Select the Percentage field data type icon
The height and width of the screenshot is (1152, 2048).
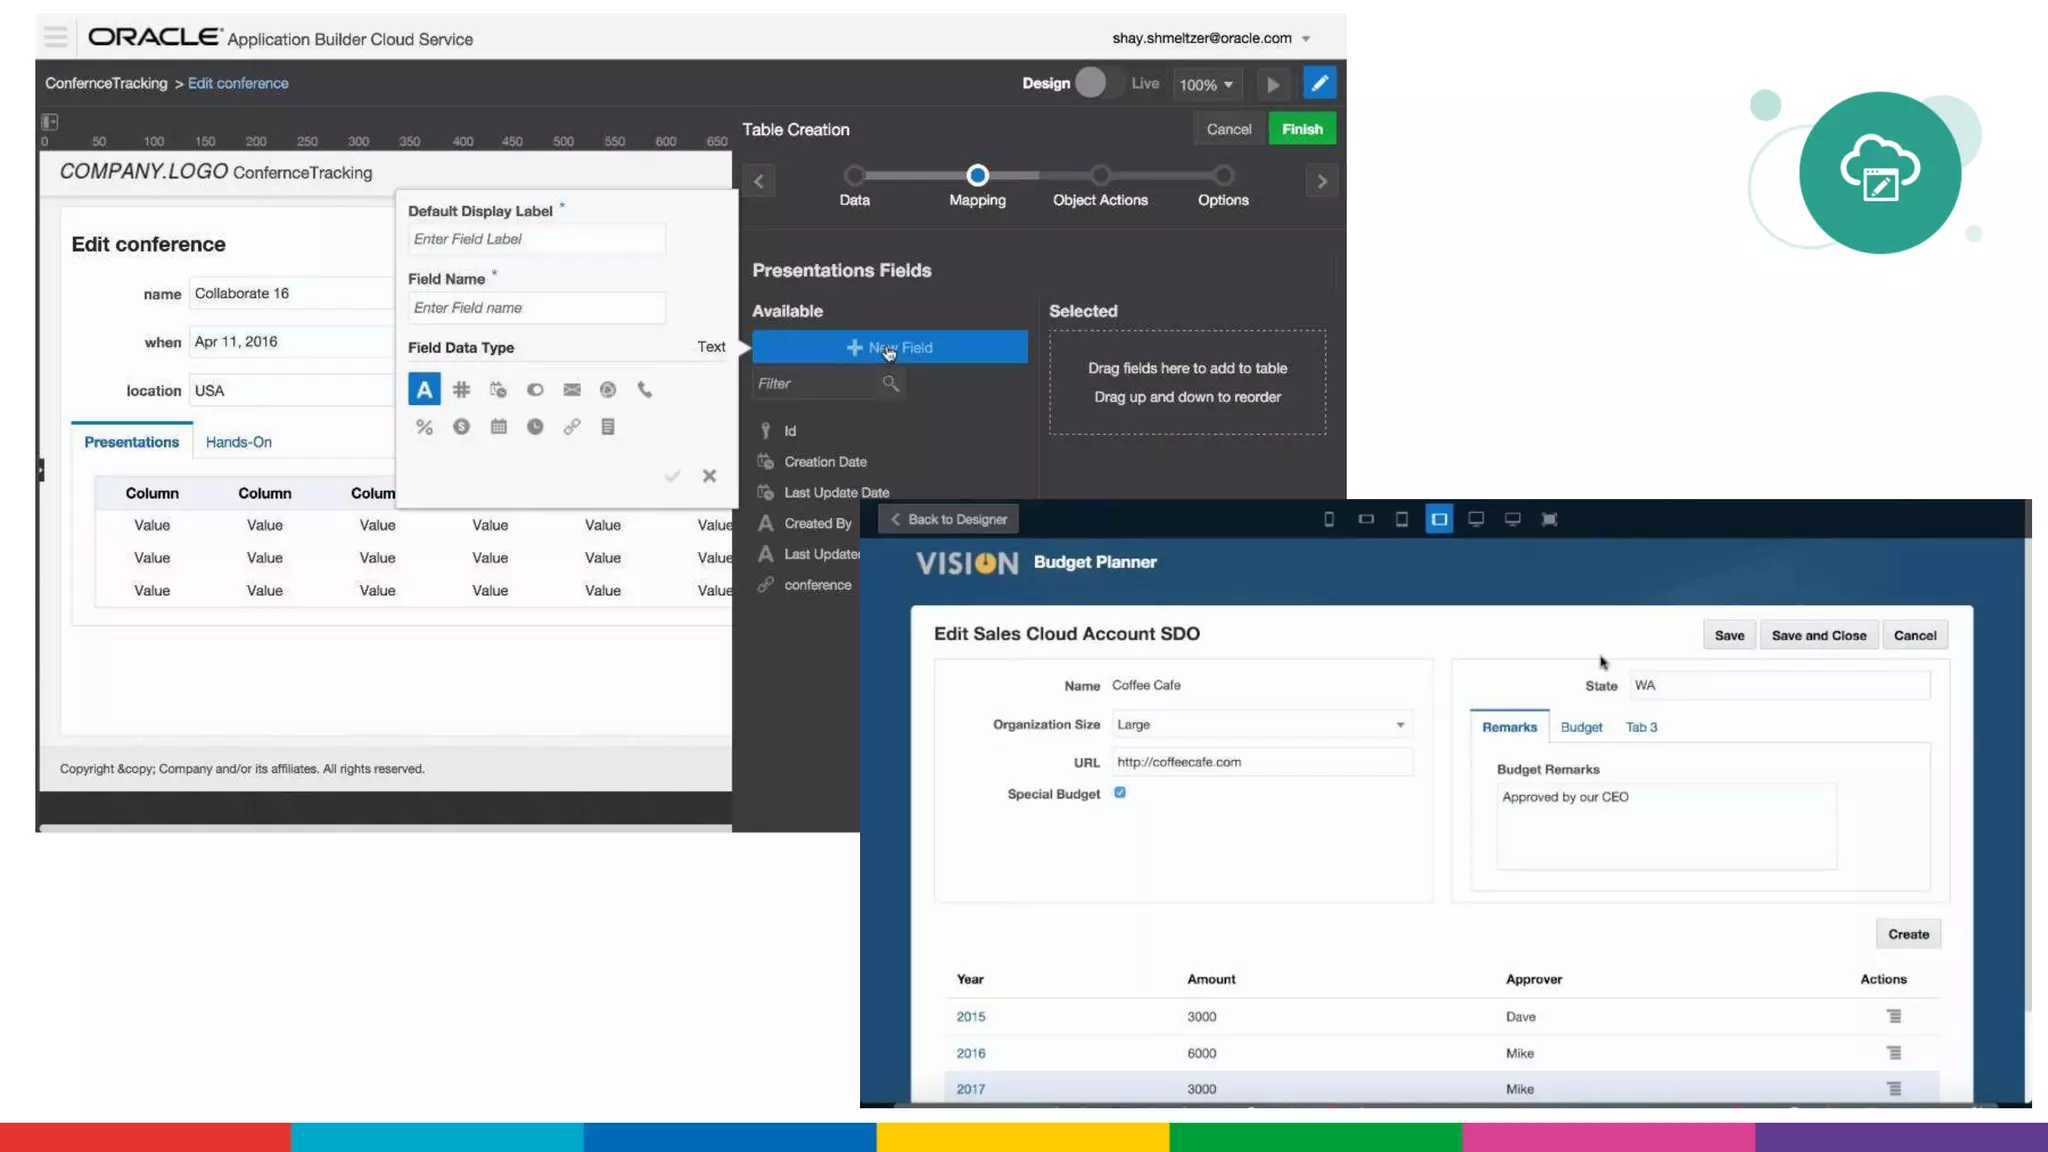click(x=424, y=427)
